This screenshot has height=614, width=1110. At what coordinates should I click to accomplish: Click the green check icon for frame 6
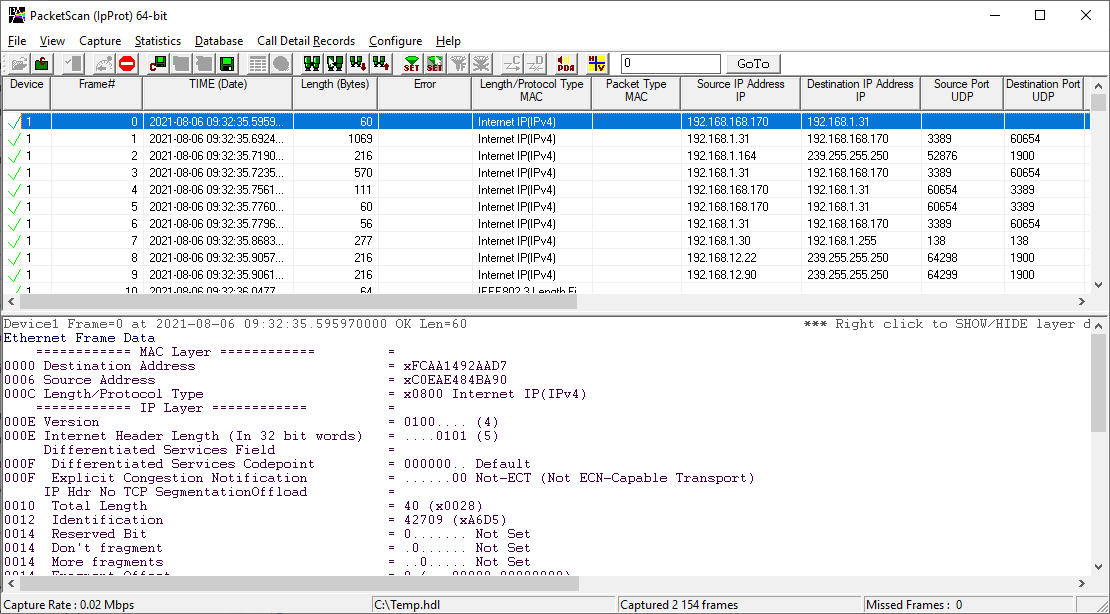(13, 224)
